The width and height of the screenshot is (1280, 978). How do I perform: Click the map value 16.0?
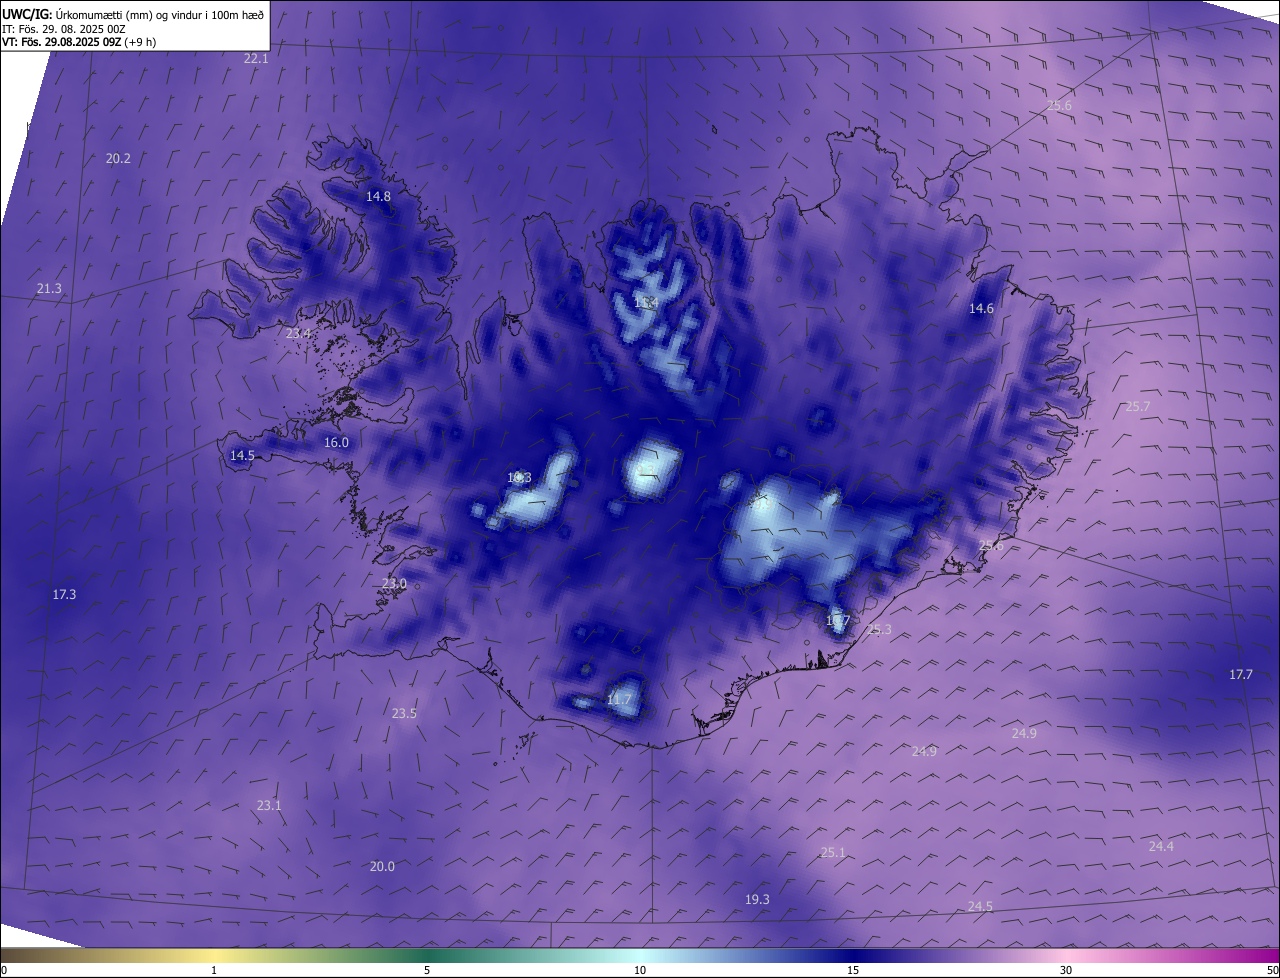coord(336,442)
